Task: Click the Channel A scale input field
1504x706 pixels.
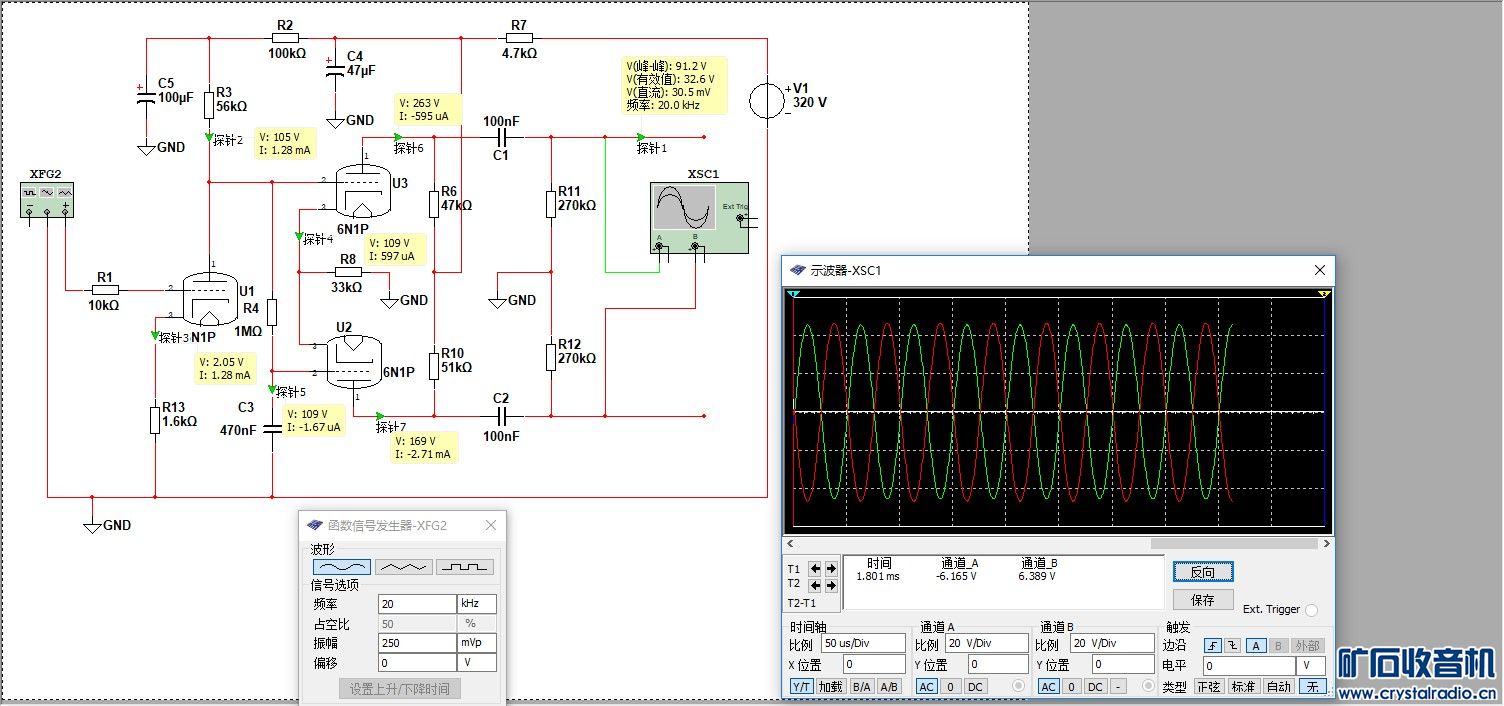Action: (x=986, y=644)
